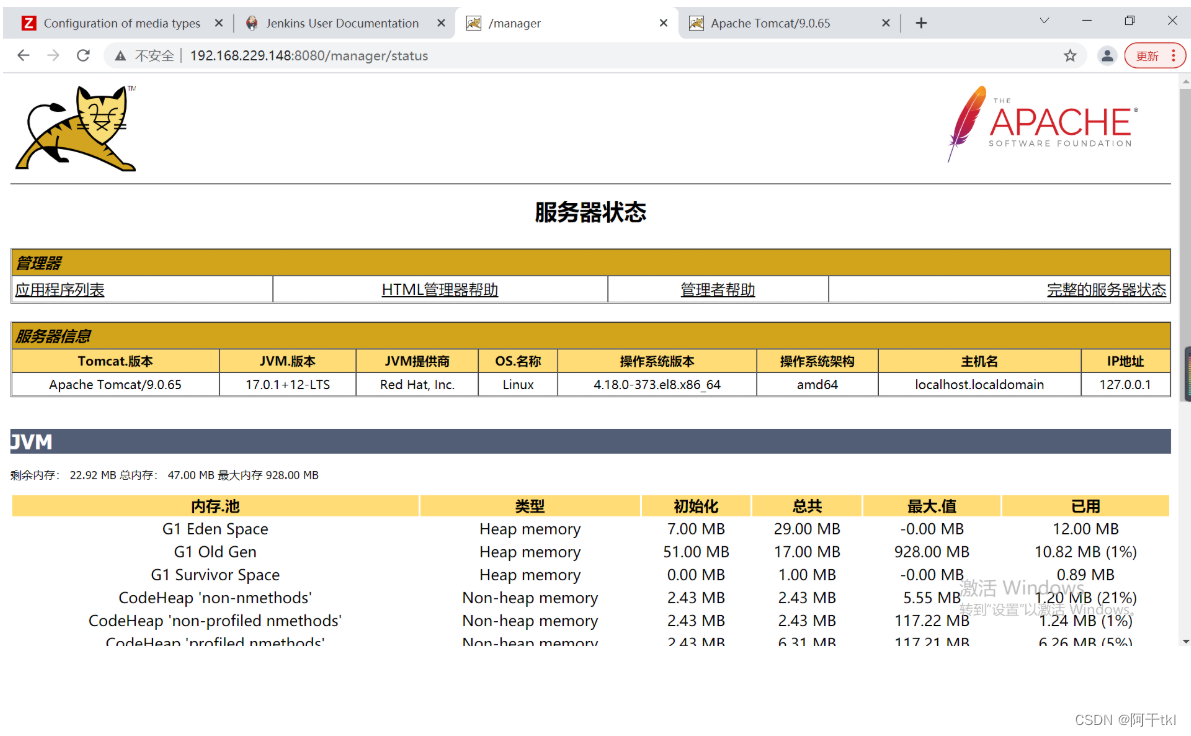1191x736 pixels.
Task: Open the tab search chevron dropdown
Action: [x=1043, y=20]
